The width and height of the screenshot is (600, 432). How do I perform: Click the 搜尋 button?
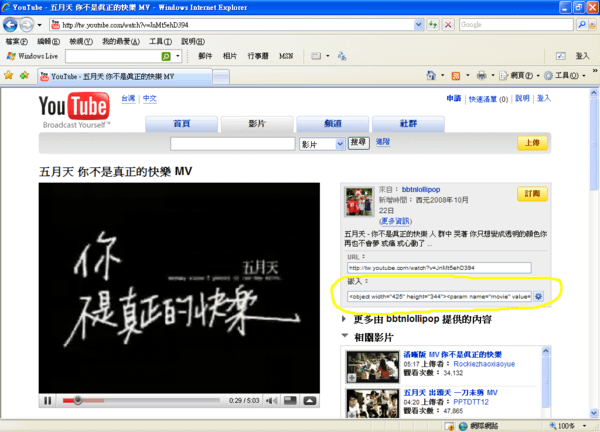coord(359,143)
